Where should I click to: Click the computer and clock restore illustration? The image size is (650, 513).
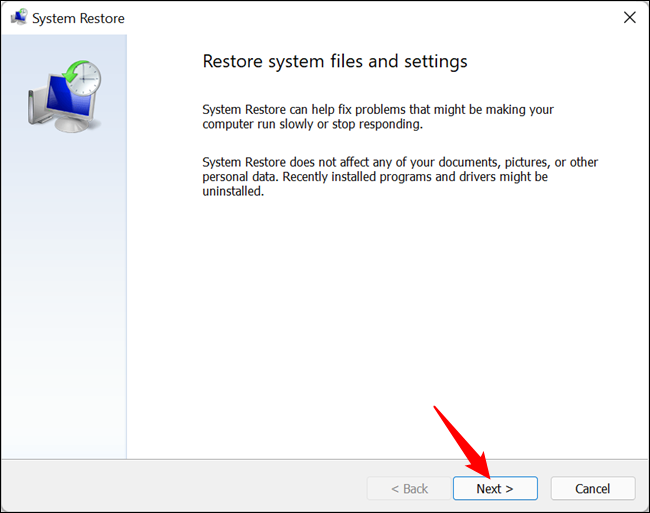point(65,96)
